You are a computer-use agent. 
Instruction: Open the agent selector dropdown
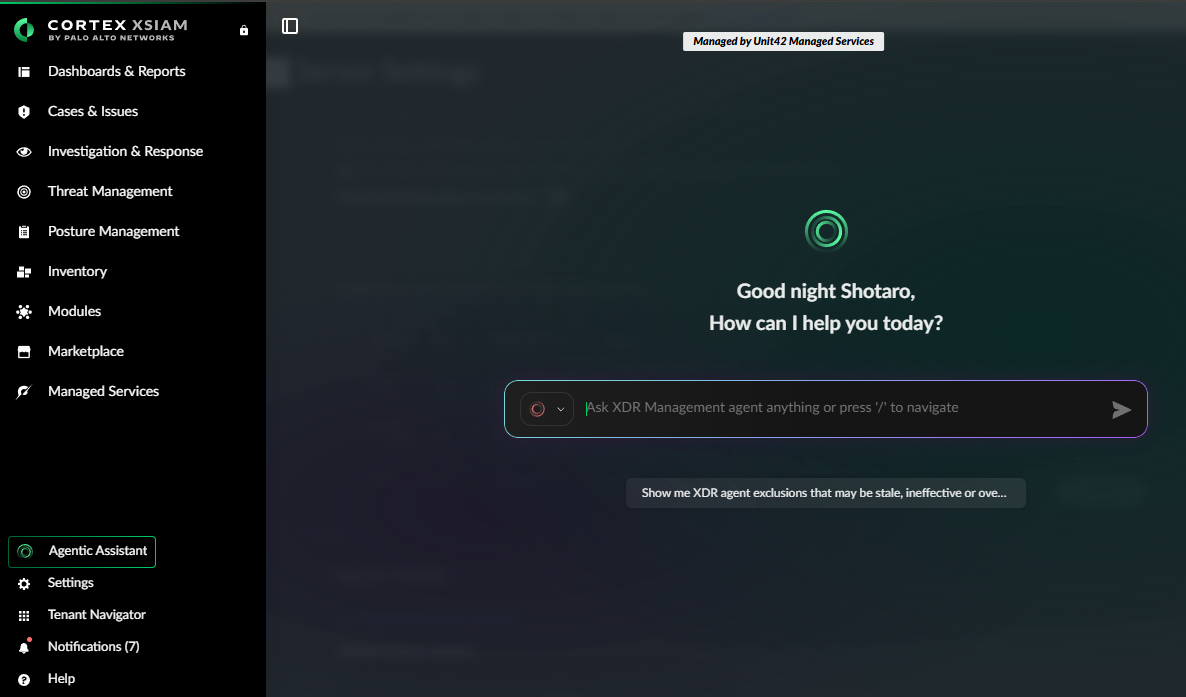(x=547, y=409)
